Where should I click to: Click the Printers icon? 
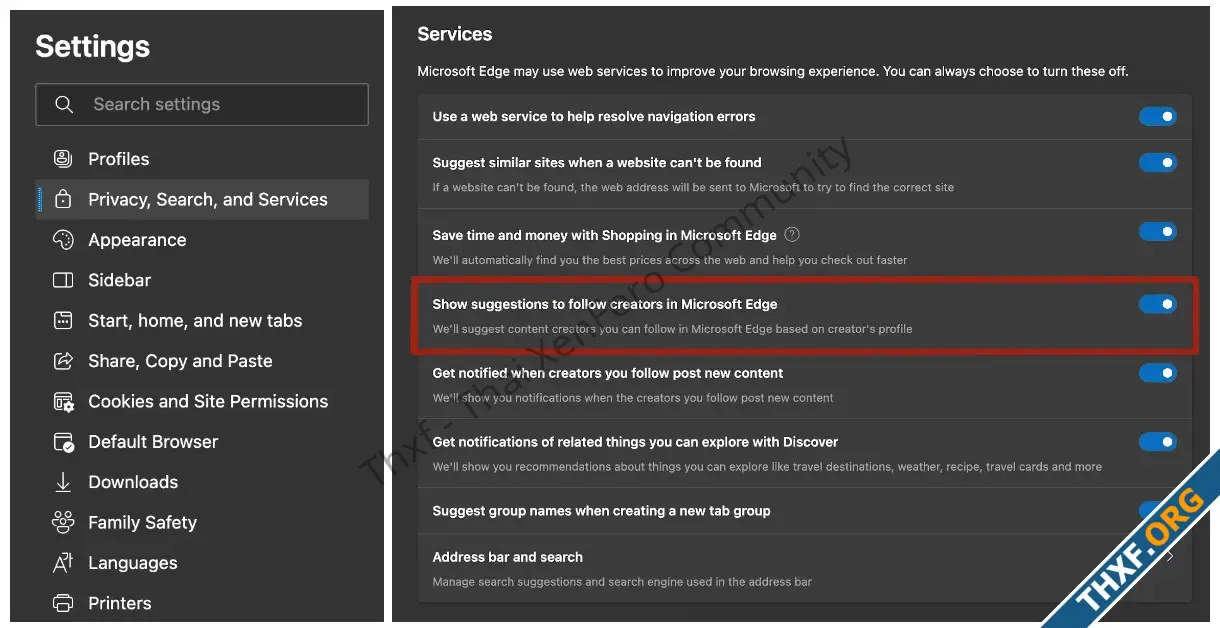(63, 603)
